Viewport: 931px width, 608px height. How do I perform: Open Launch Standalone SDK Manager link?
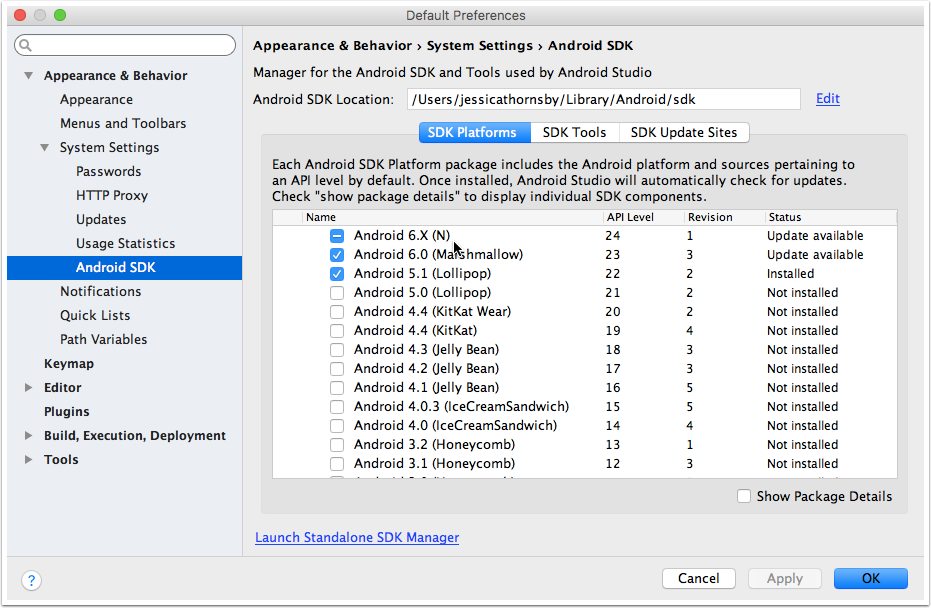[357, 537]
